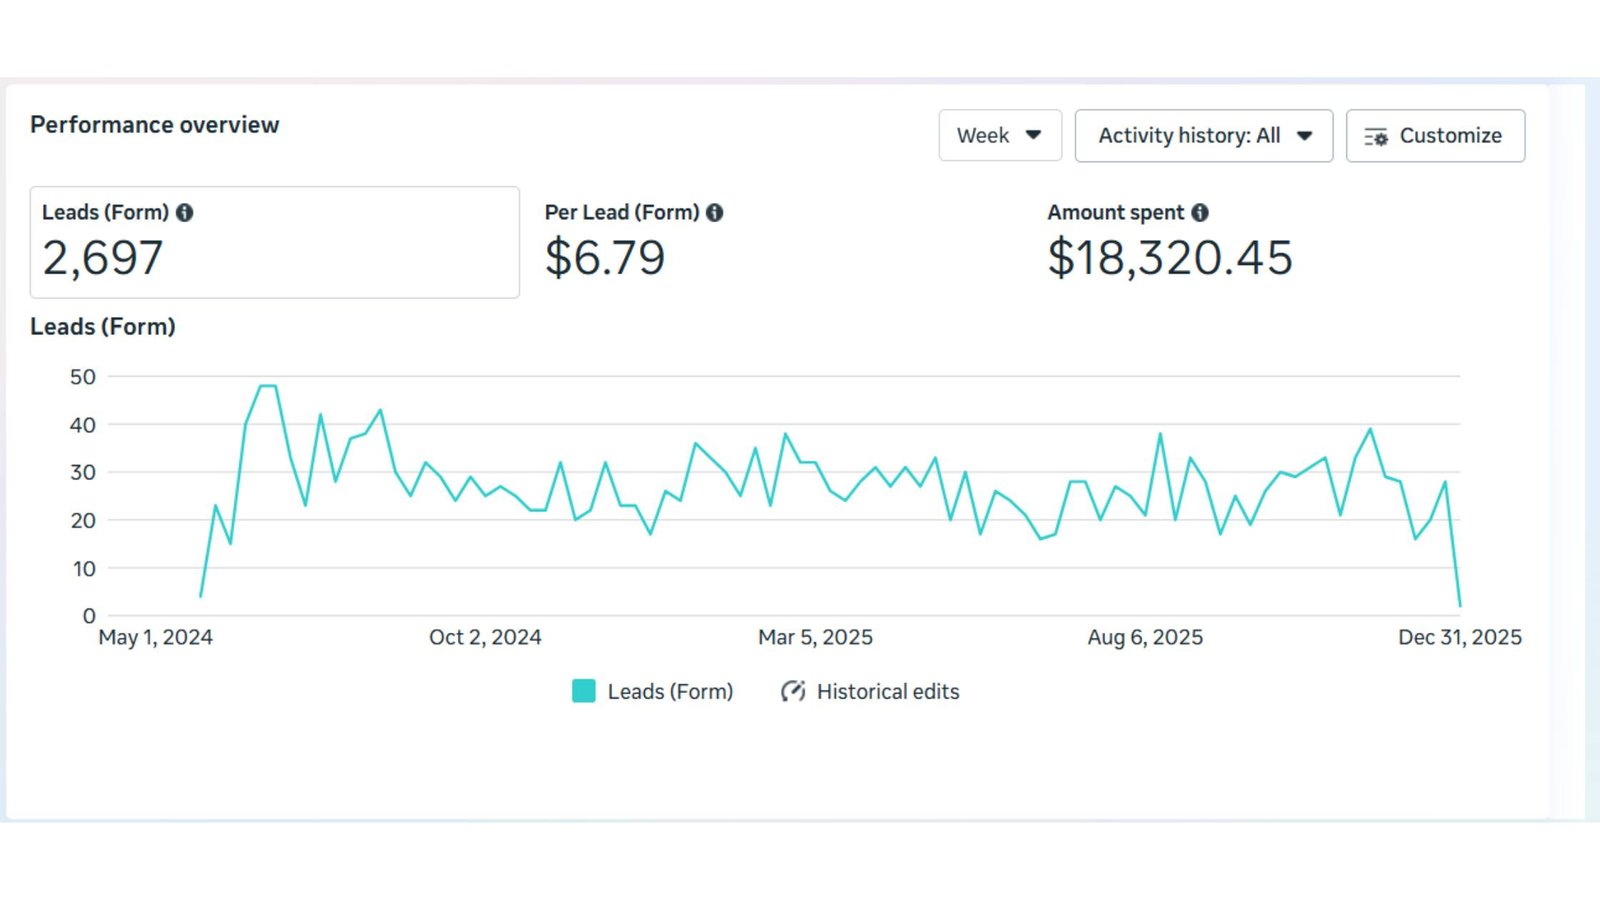This screenshot has height=900, width=1600.
Task: Click the Week dropdown caret icon
Action: point(1035,135)
